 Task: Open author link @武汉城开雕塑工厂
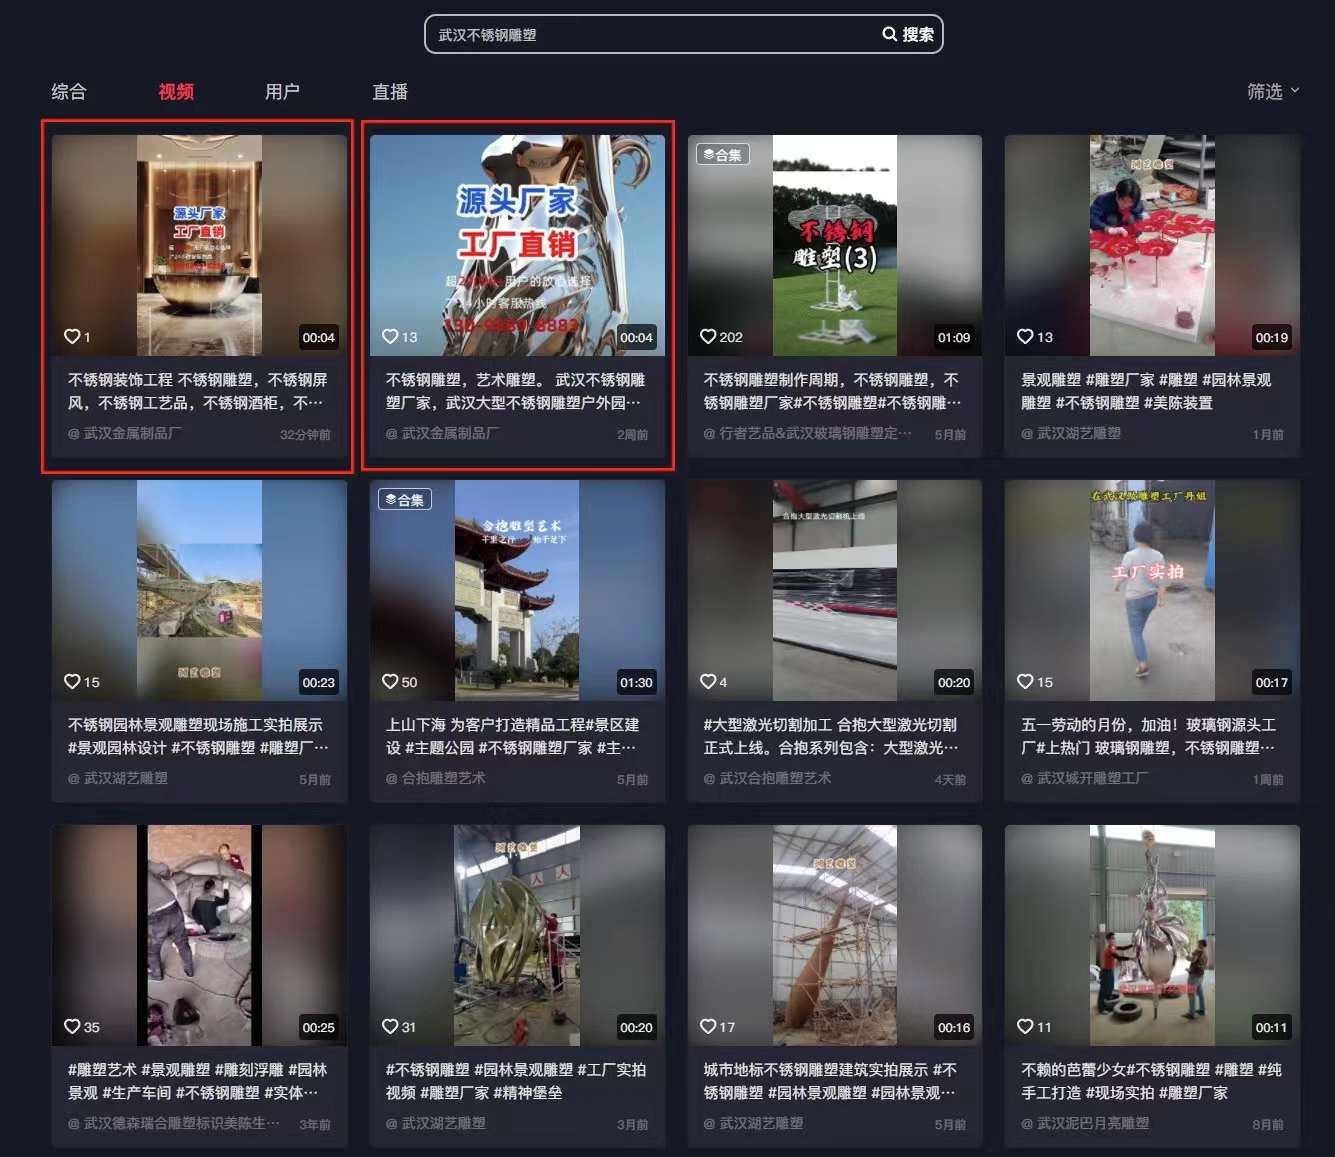[x=1092, y=778]
